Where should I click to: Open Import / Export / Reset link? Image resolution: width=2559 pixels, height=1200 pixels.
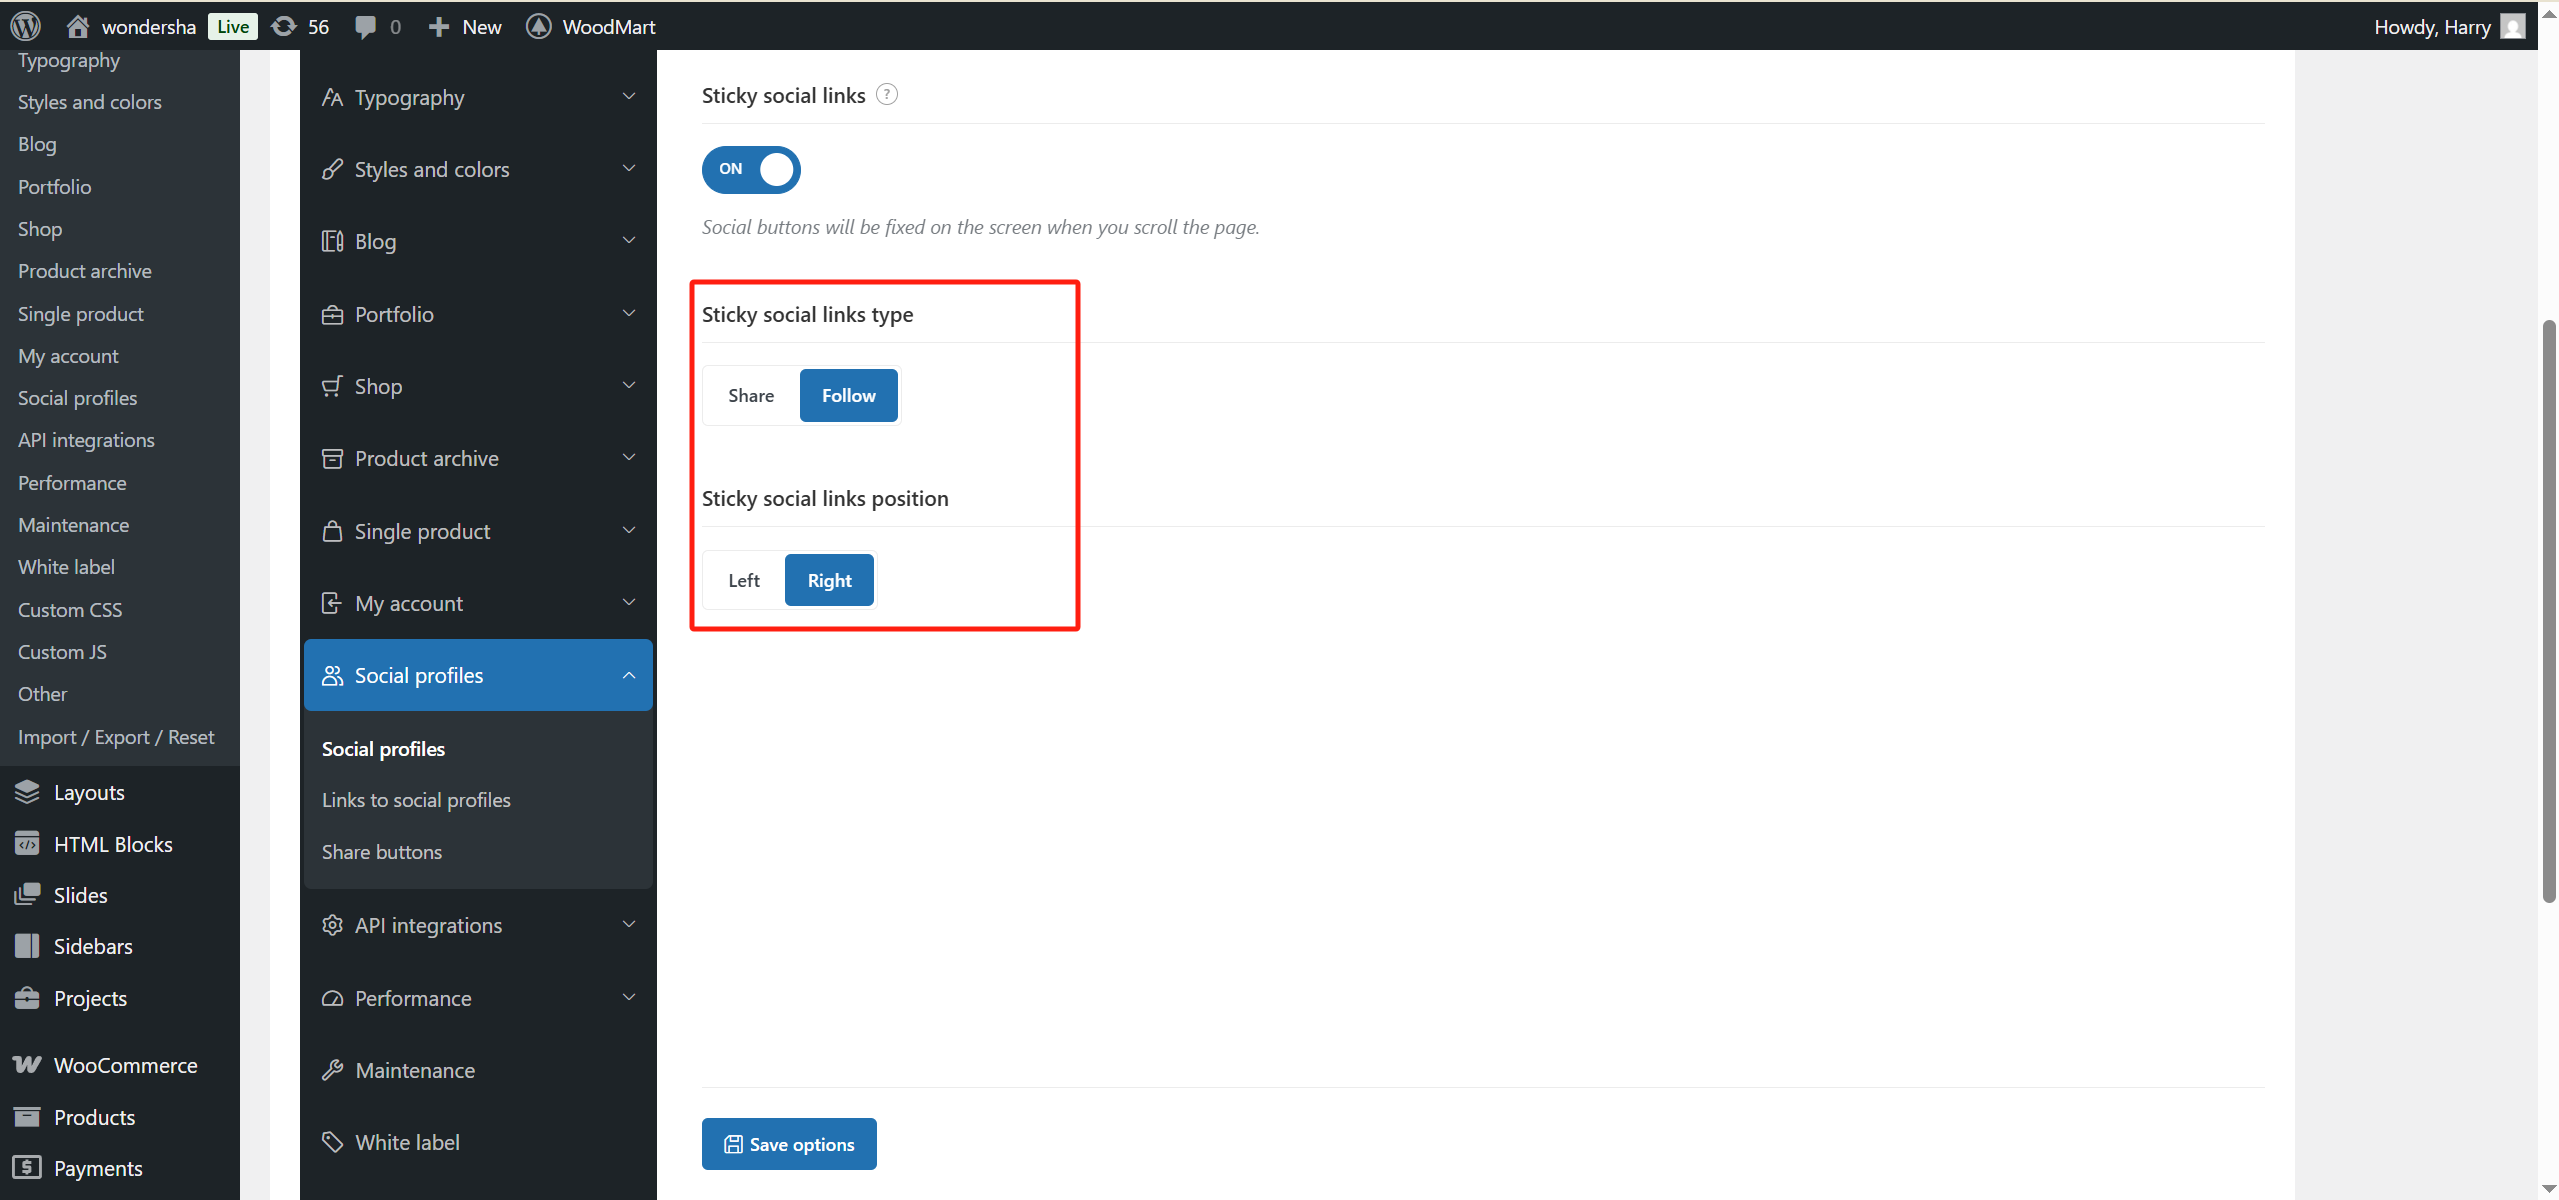click(x=116, y=737)
